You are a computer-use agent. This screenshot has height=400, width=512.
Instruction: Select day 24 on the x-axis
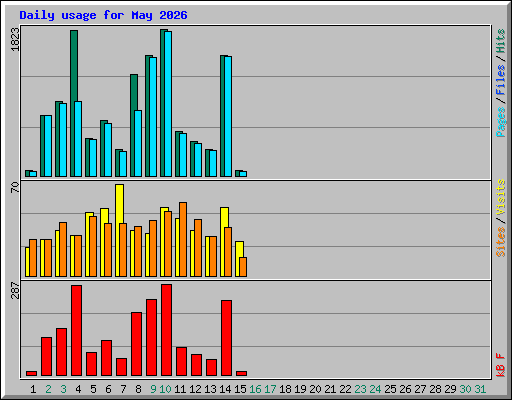[x=375, y=389]
